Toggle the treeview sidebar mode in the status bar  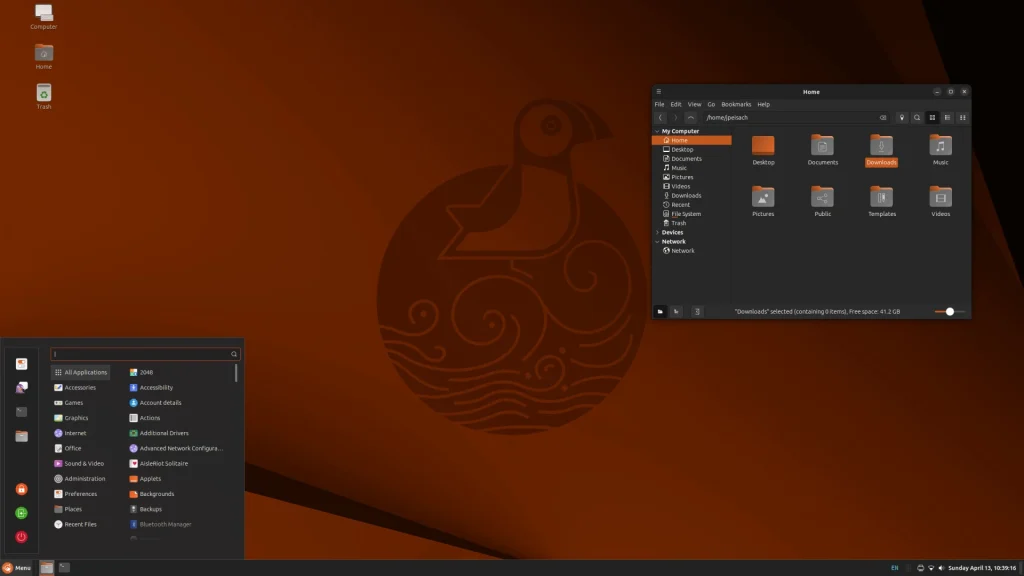(676, 311)
